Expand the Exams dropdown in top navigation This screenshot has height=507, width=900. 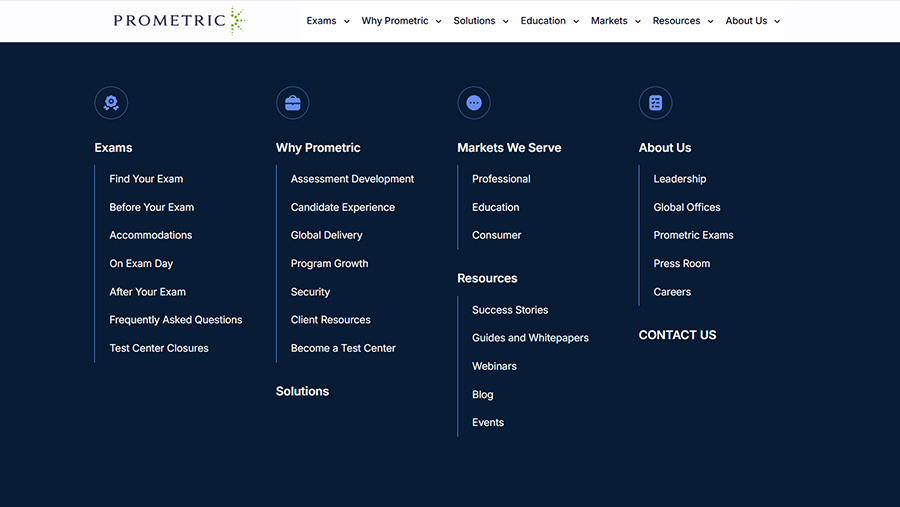[328, 21]
